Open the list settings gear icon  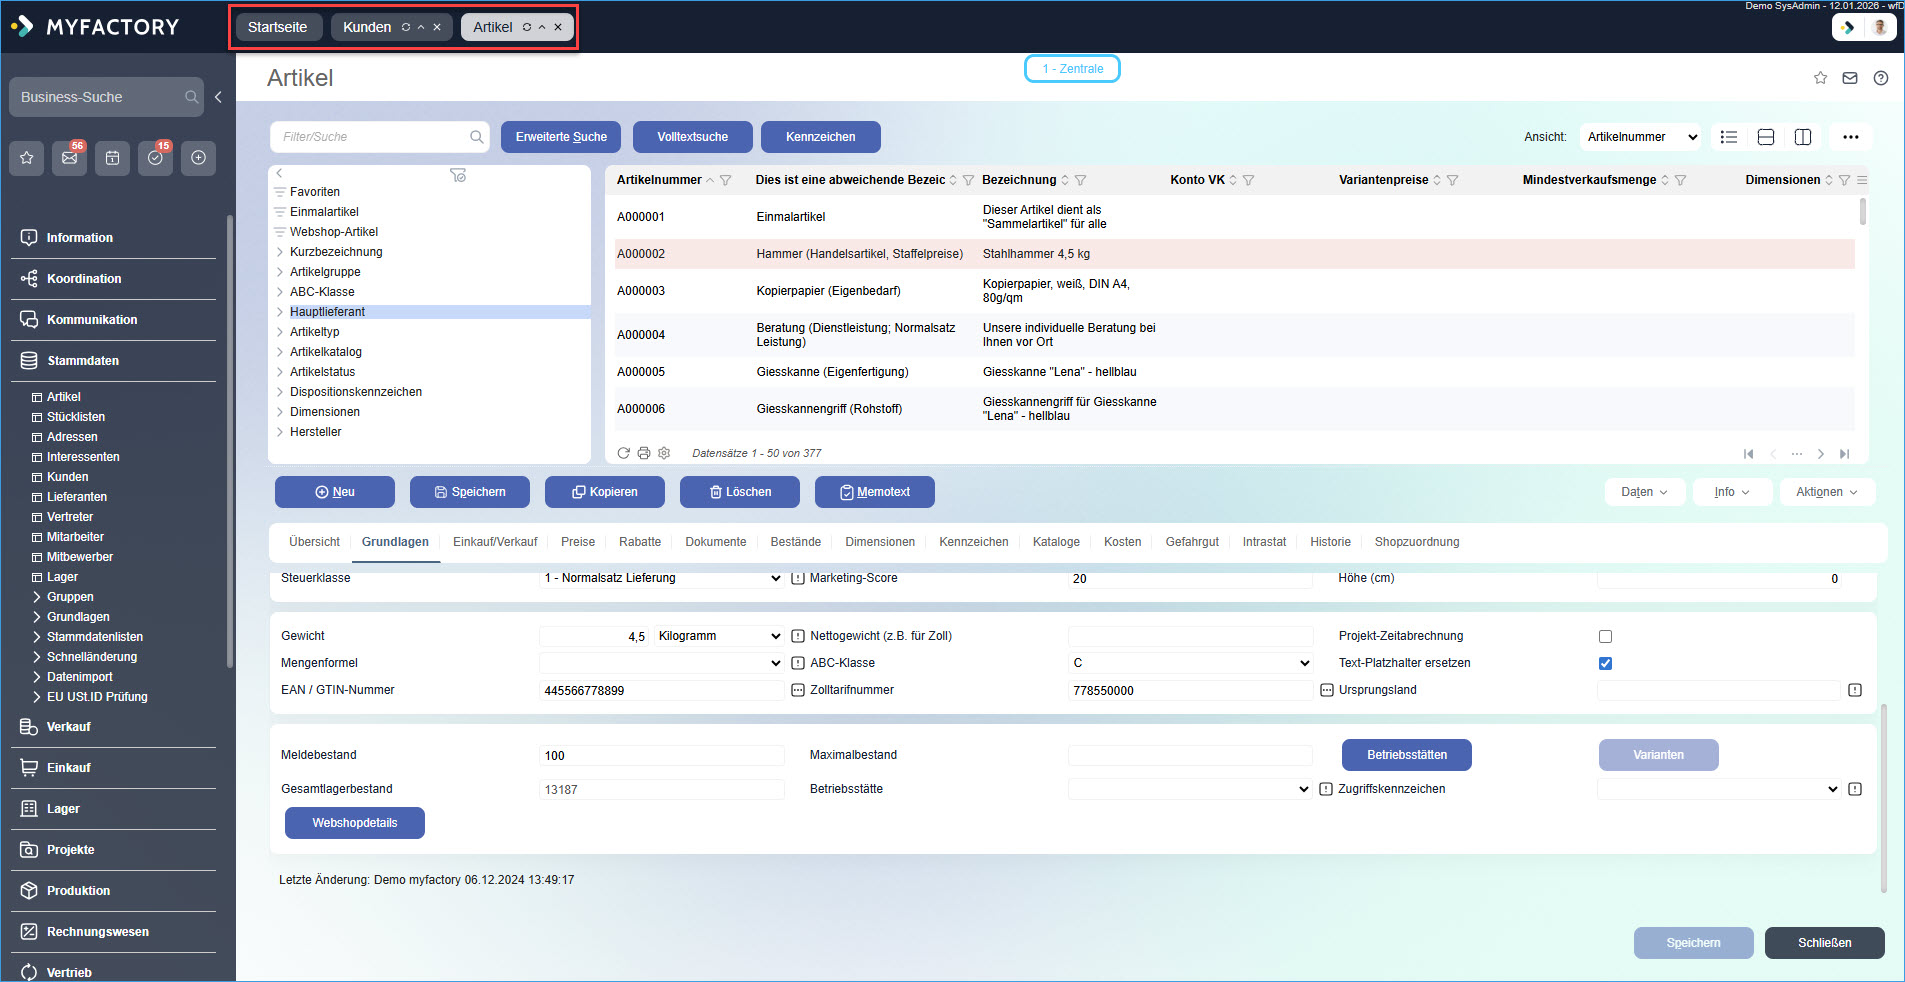click(x=664, y=453)
